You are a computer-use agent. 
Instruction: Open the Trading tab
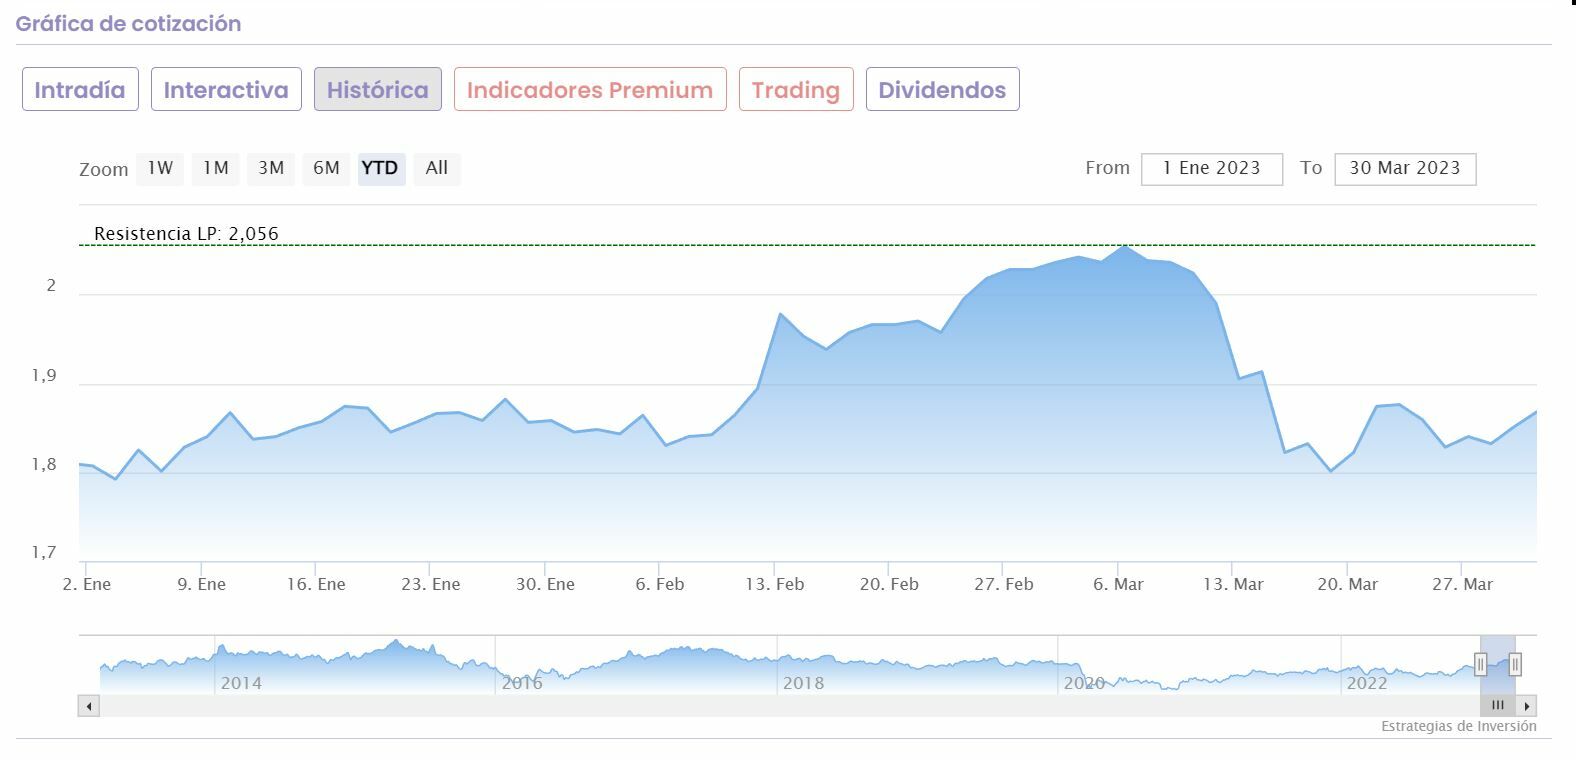coord(795,90)
